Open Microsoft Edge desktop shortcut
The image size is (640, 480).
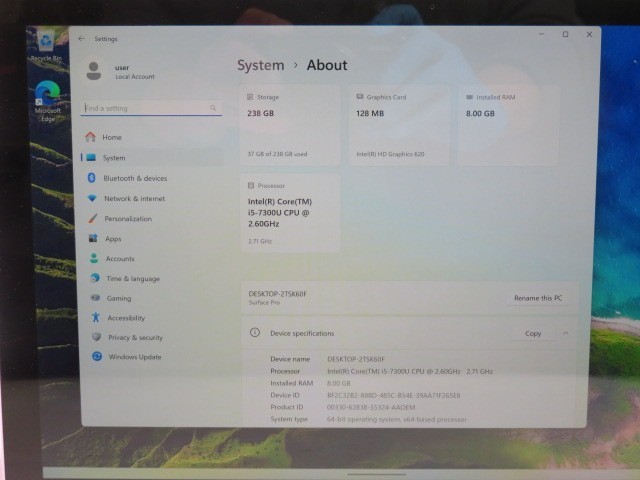pos(48,101)
